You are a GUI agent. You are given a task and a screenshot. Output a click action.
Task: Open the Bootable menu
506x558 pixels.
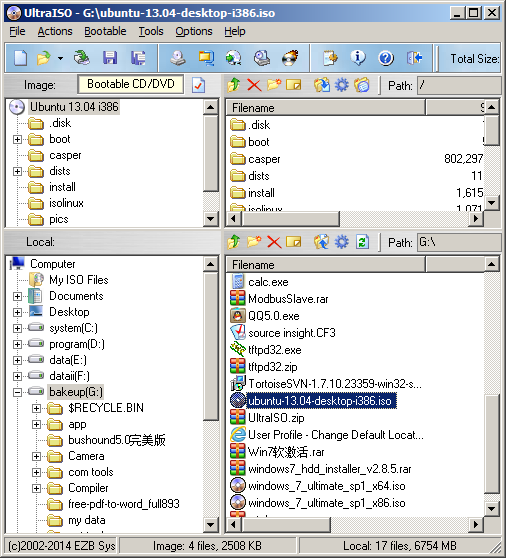point(105,31)
